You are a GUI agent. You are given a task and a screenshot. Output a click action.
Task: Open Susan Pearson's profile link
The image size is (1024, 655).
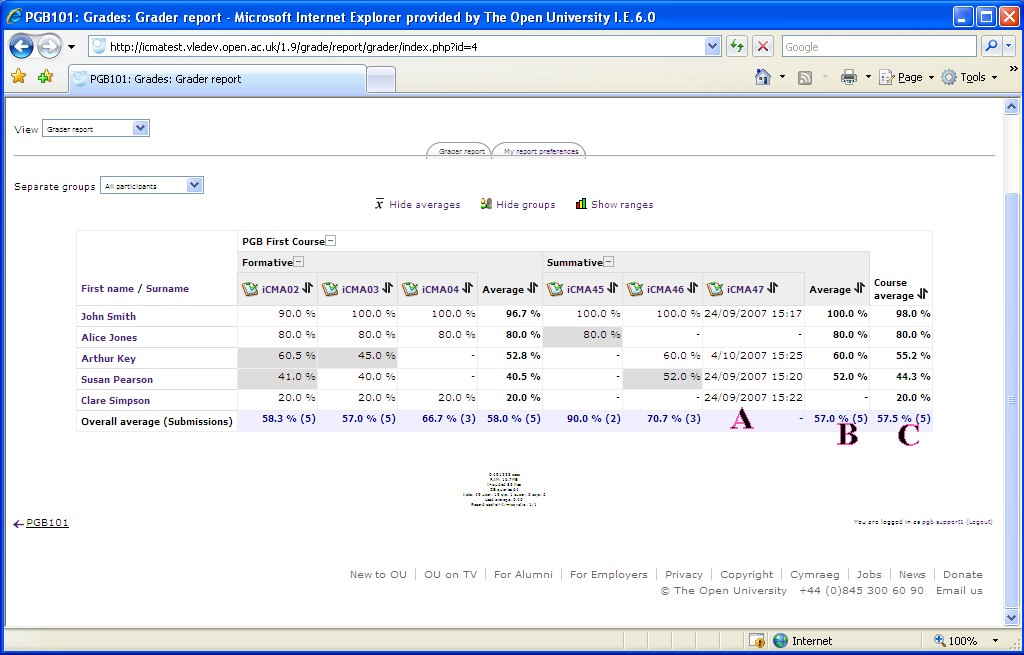(117, 379)
